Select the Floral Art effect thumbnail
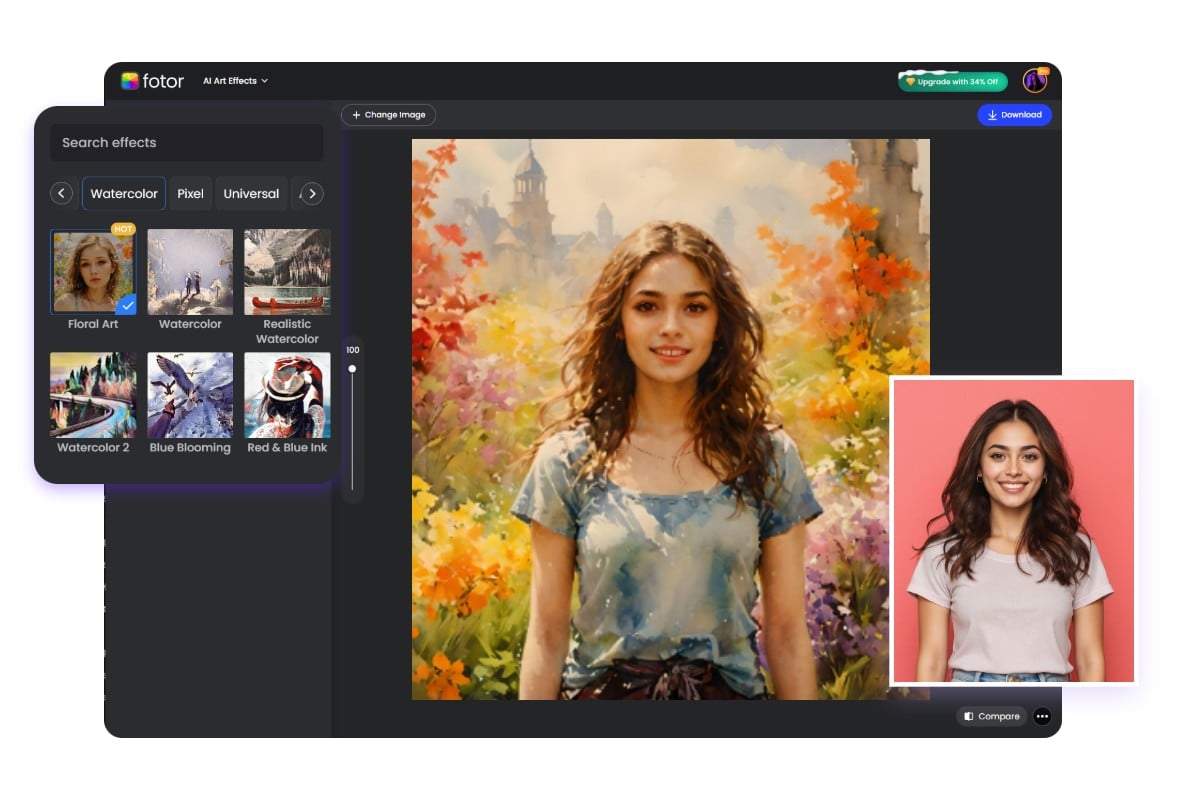 click(93, 272)
